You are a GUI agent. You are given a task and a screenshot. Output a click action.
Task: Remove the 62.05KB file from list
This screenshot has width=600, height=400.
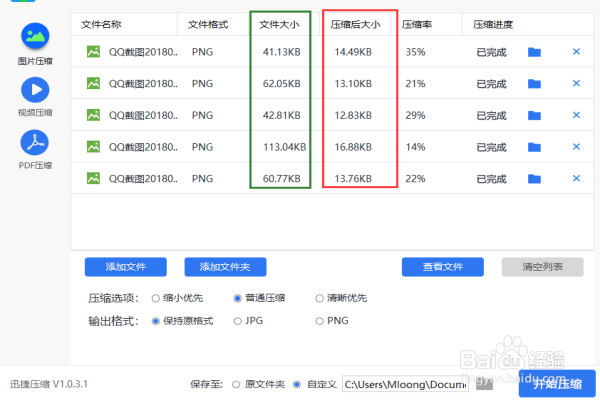(576, 83)
